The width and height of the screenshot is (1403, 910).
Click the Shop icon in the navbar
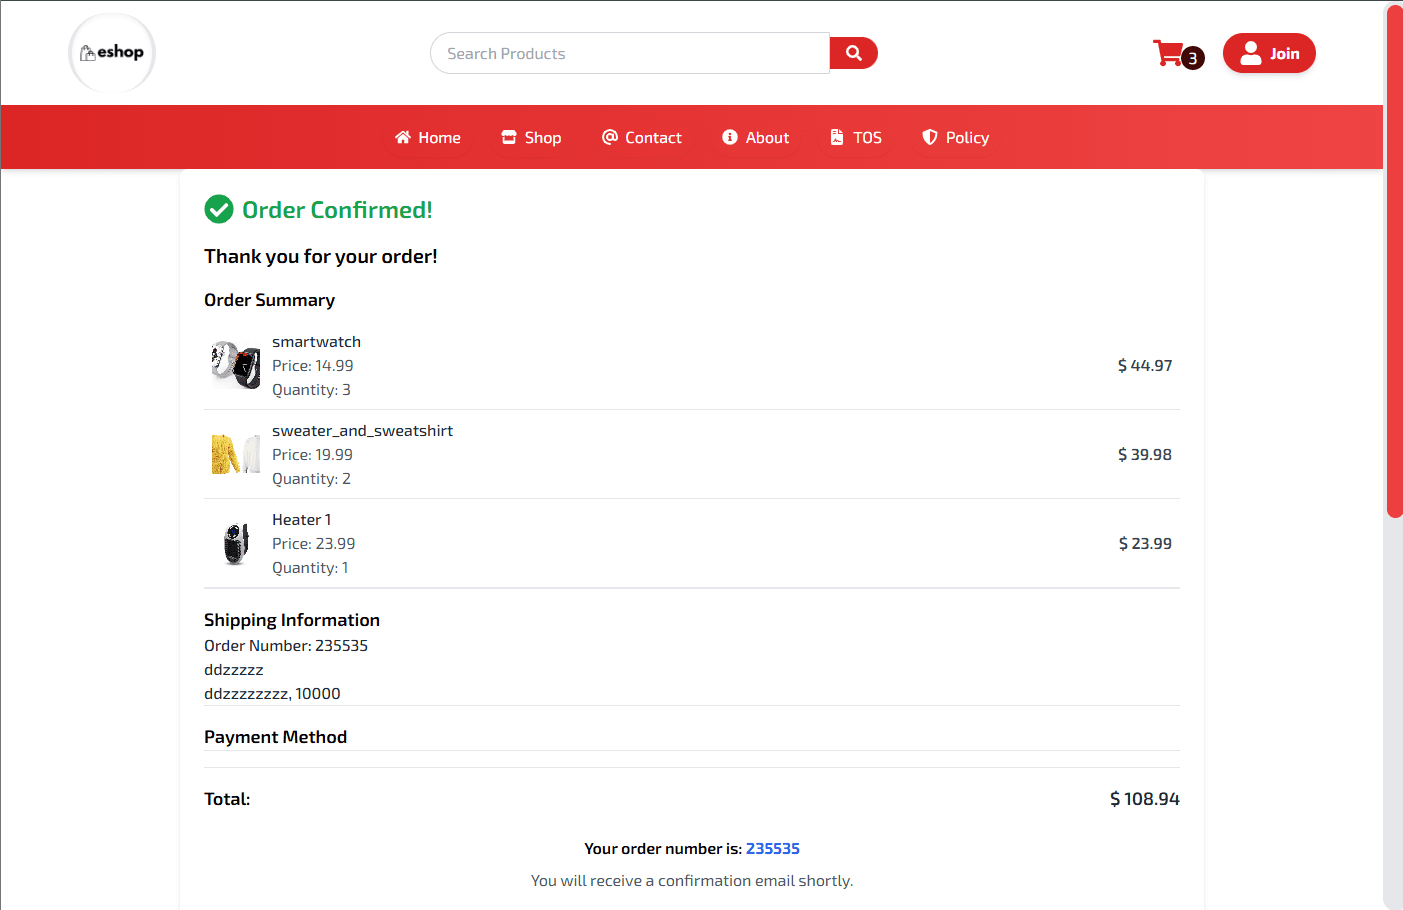pos(508,137)
